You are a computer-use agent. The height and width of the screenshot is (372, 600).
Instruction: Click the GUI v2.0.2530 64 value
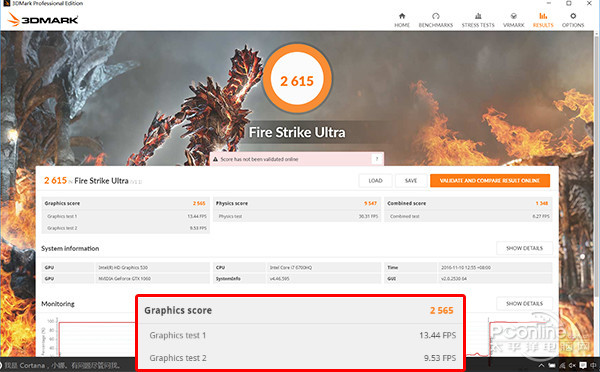(x=454, y=279)
